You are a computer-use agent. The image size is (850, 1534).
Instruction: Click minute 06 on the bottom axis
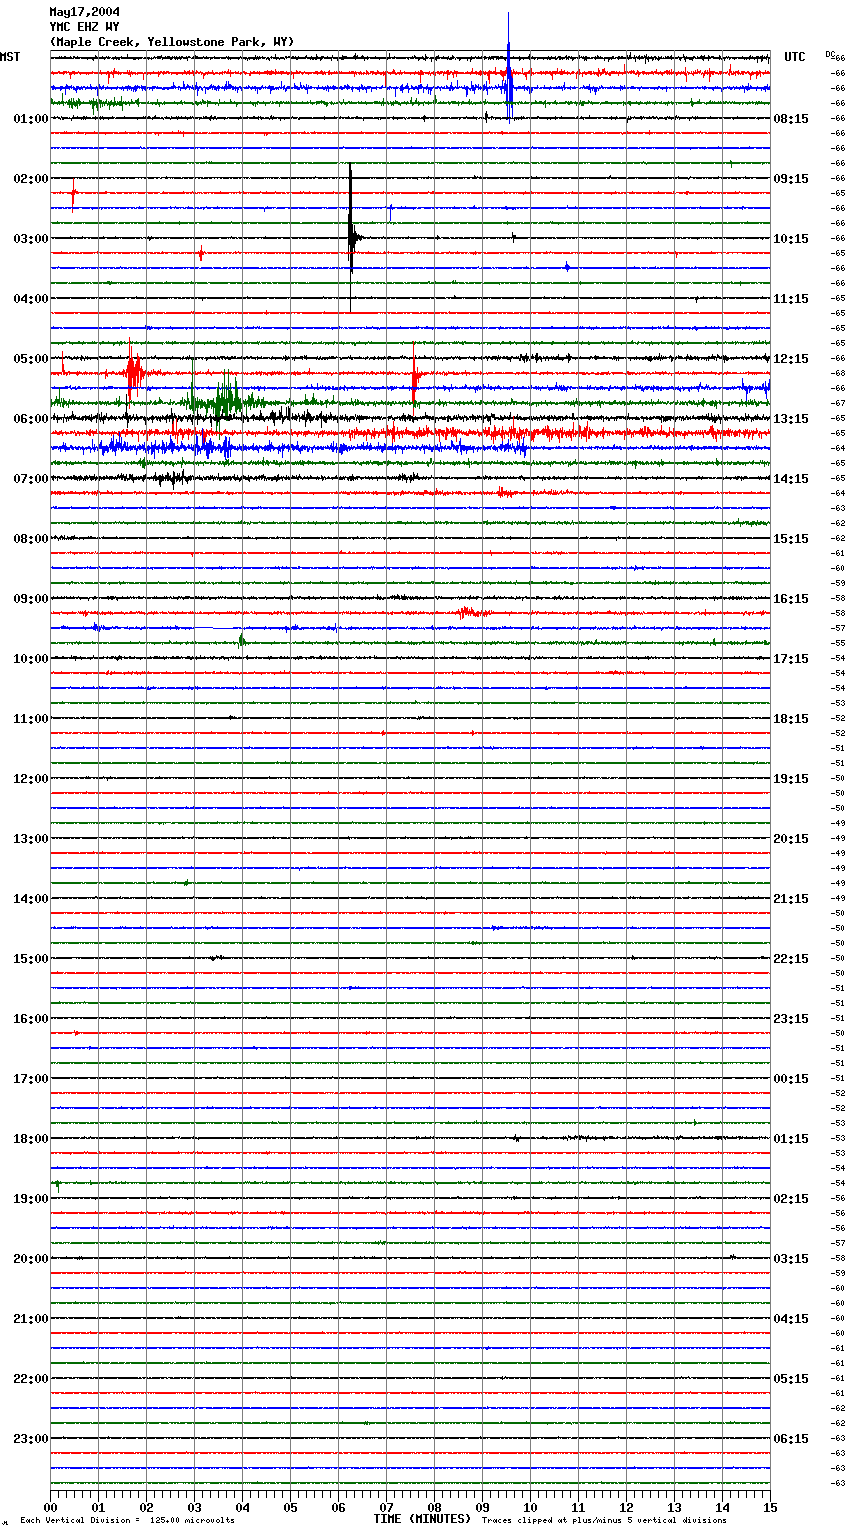click(338, 1507)
